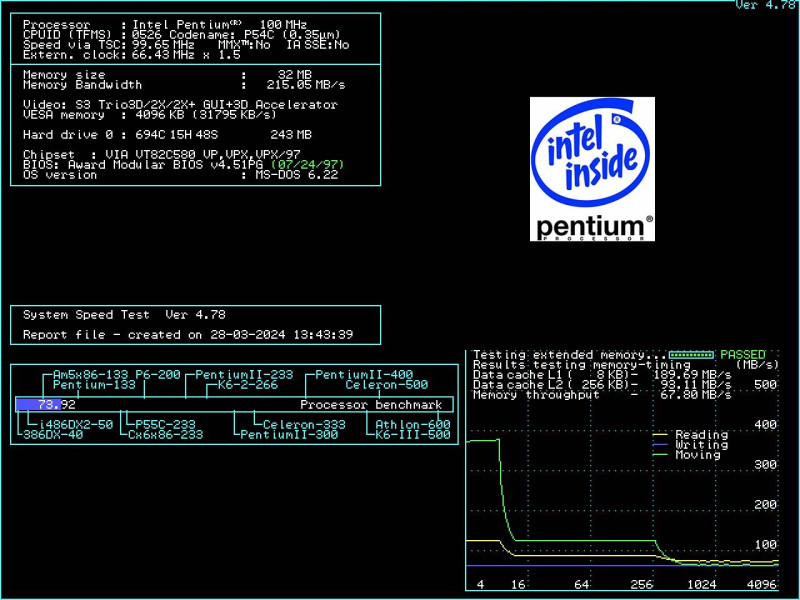Click the System Speed Test Ver 4.78 title

[124, 315]
